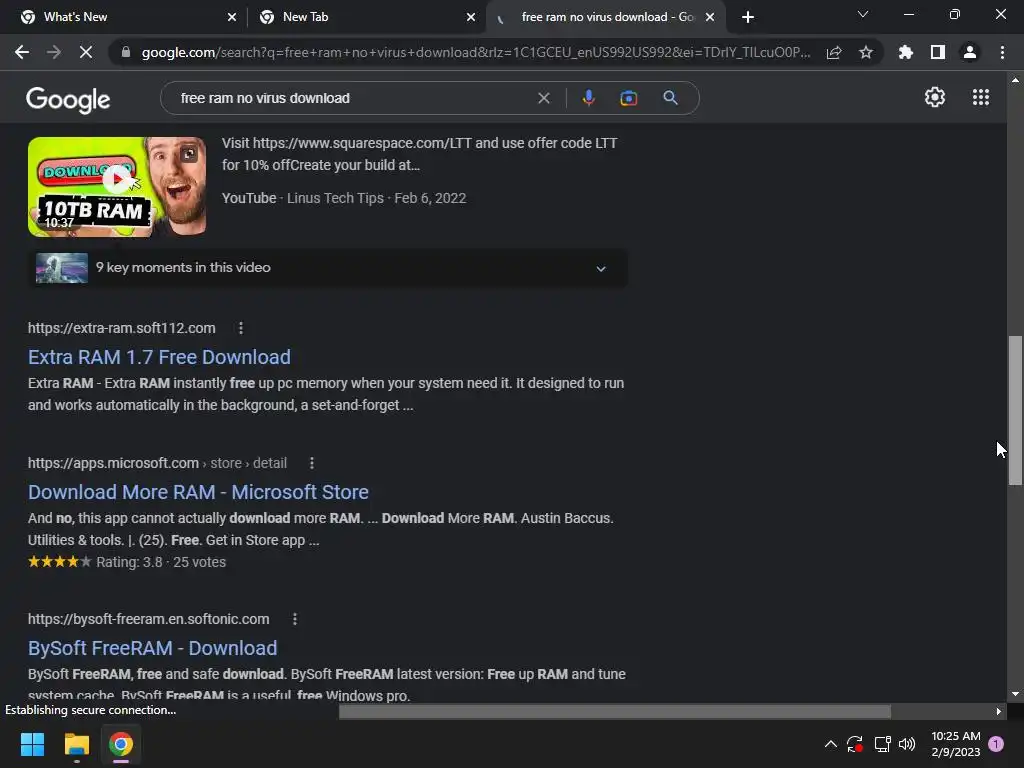Switch to the New Tab tab
The image size is (1024, 768).
coord(366,17)
